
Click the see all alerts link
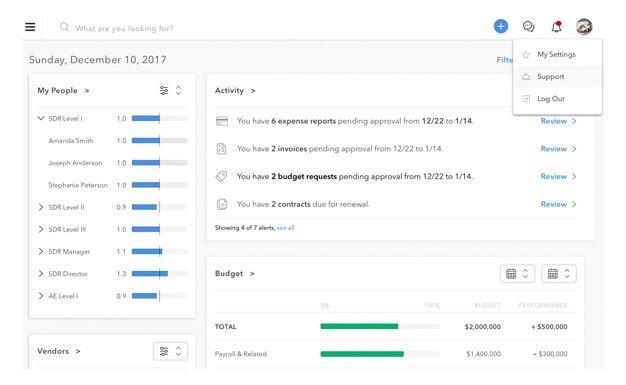pyautogui.click(x=285, y=228)
